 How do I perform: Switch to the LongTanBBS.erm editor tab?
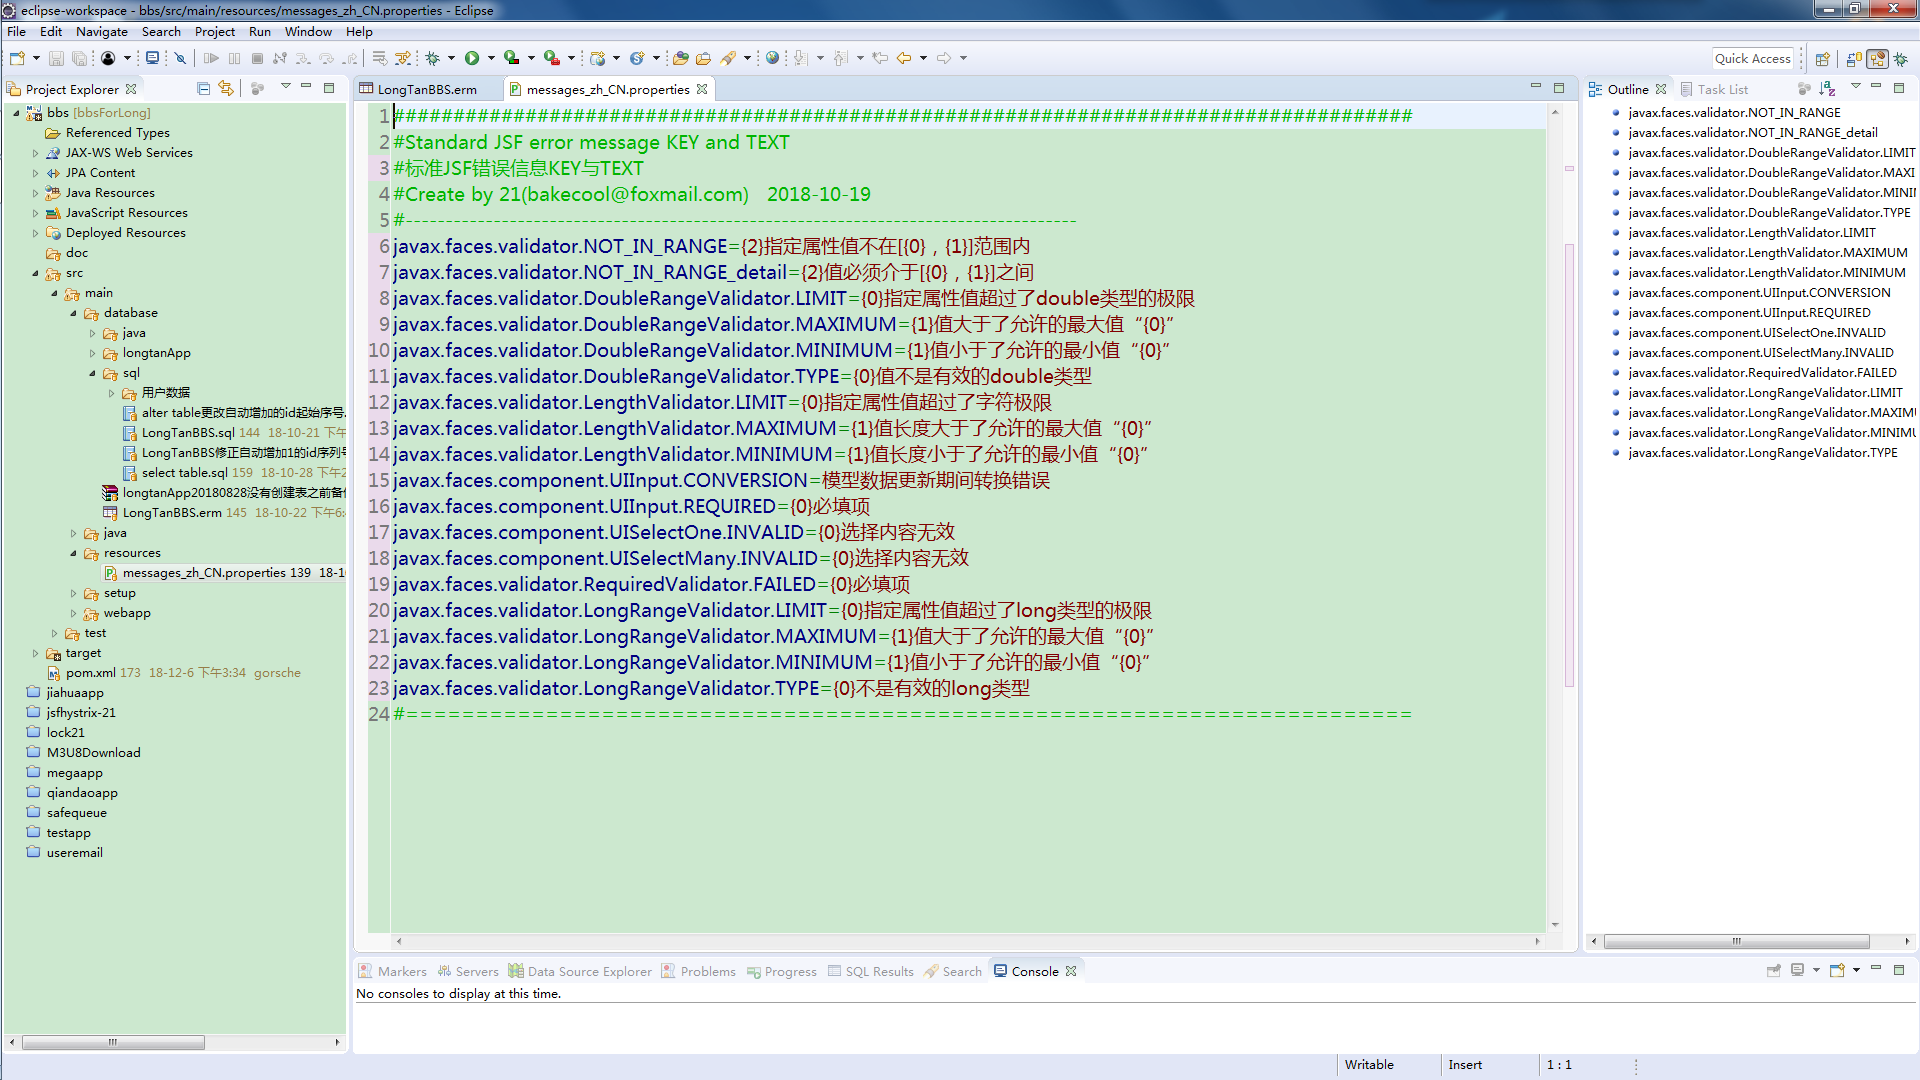click(427, 89)
